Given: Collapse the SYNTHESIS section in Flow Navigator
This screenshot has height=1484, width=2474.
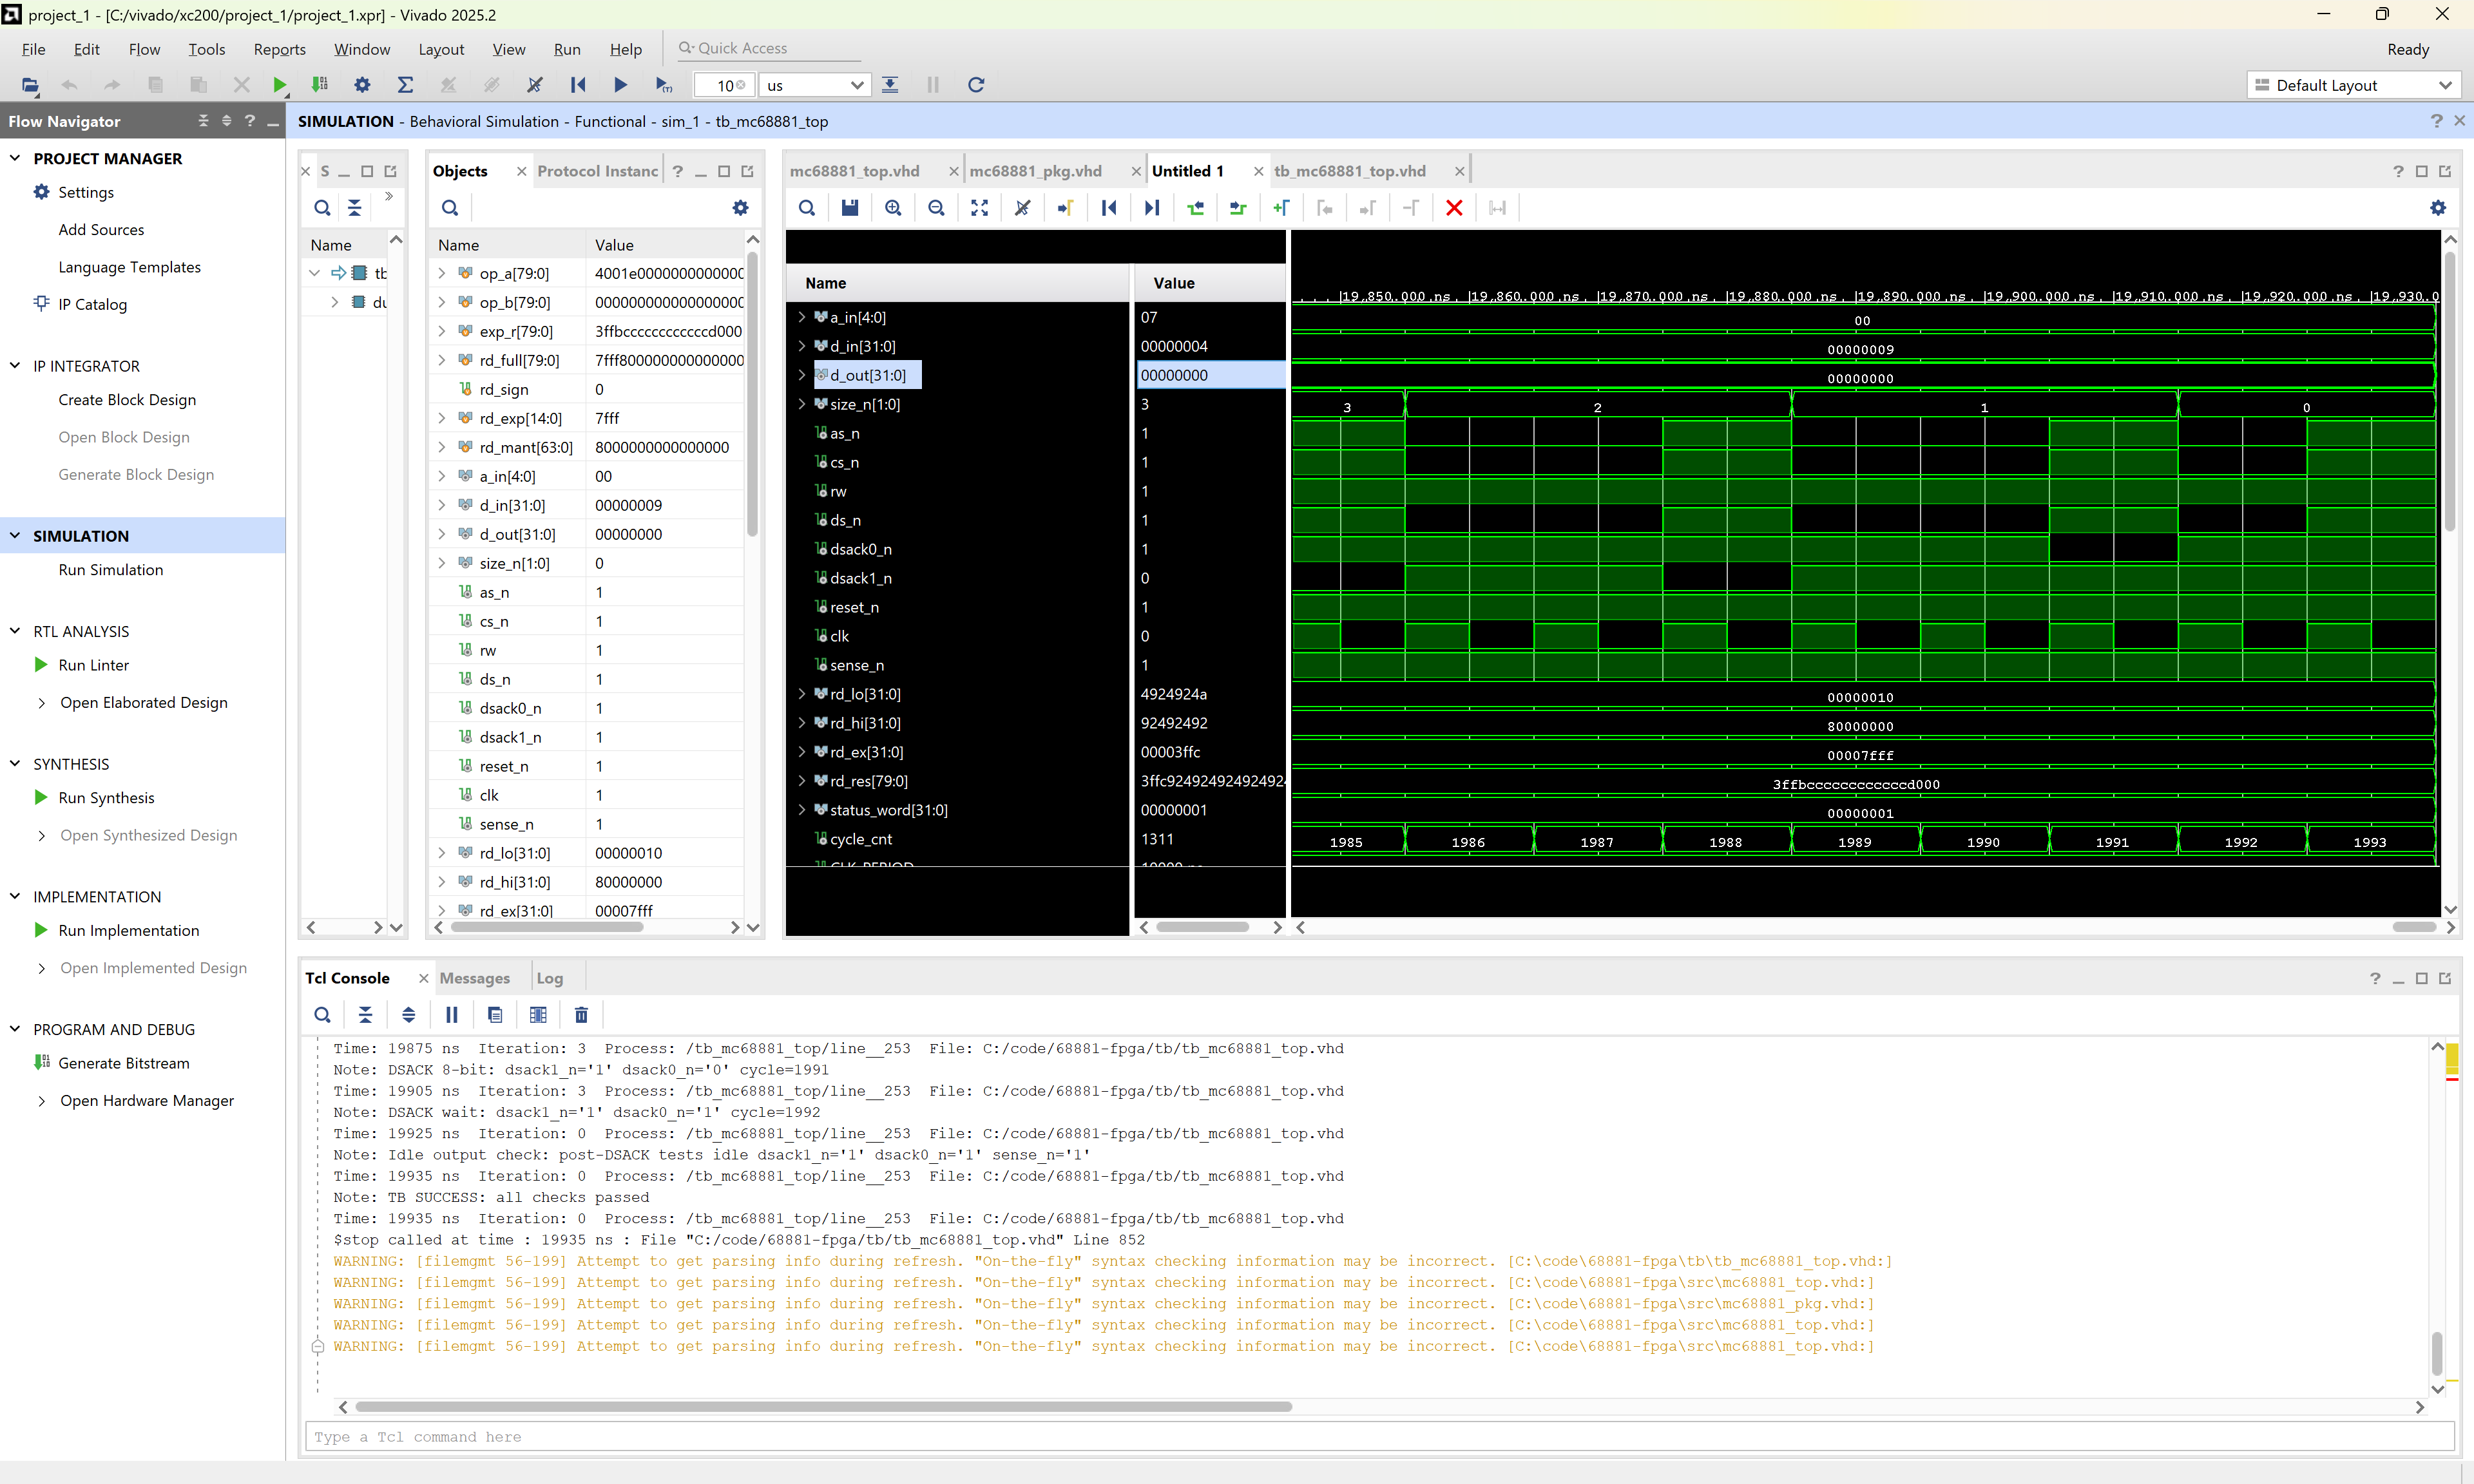Looking at the screenshot, I should (x=15, y=764).
